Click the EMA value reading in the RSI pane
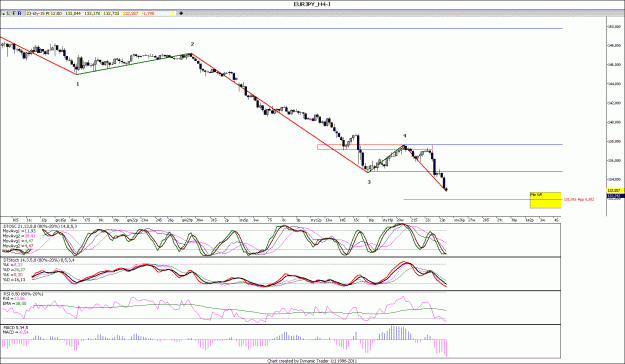Screen dimensions: 625x364 click(21, 303)
